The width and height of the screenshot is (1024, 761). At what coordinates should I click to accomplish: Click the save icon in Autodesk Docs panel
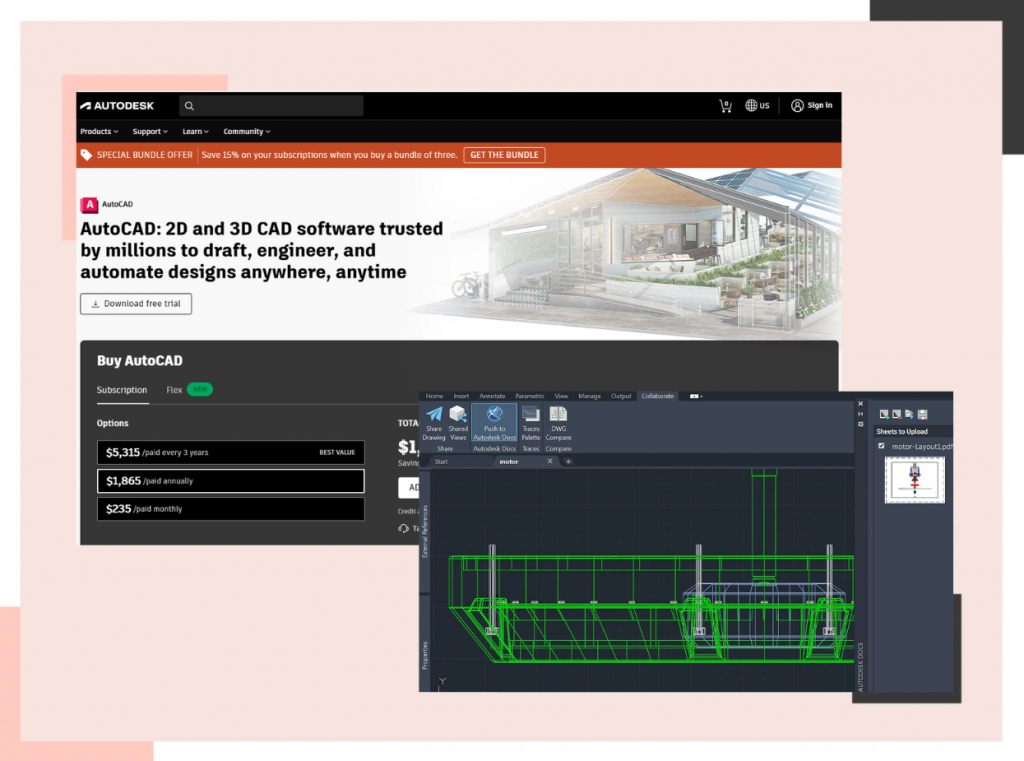(923, 414)
